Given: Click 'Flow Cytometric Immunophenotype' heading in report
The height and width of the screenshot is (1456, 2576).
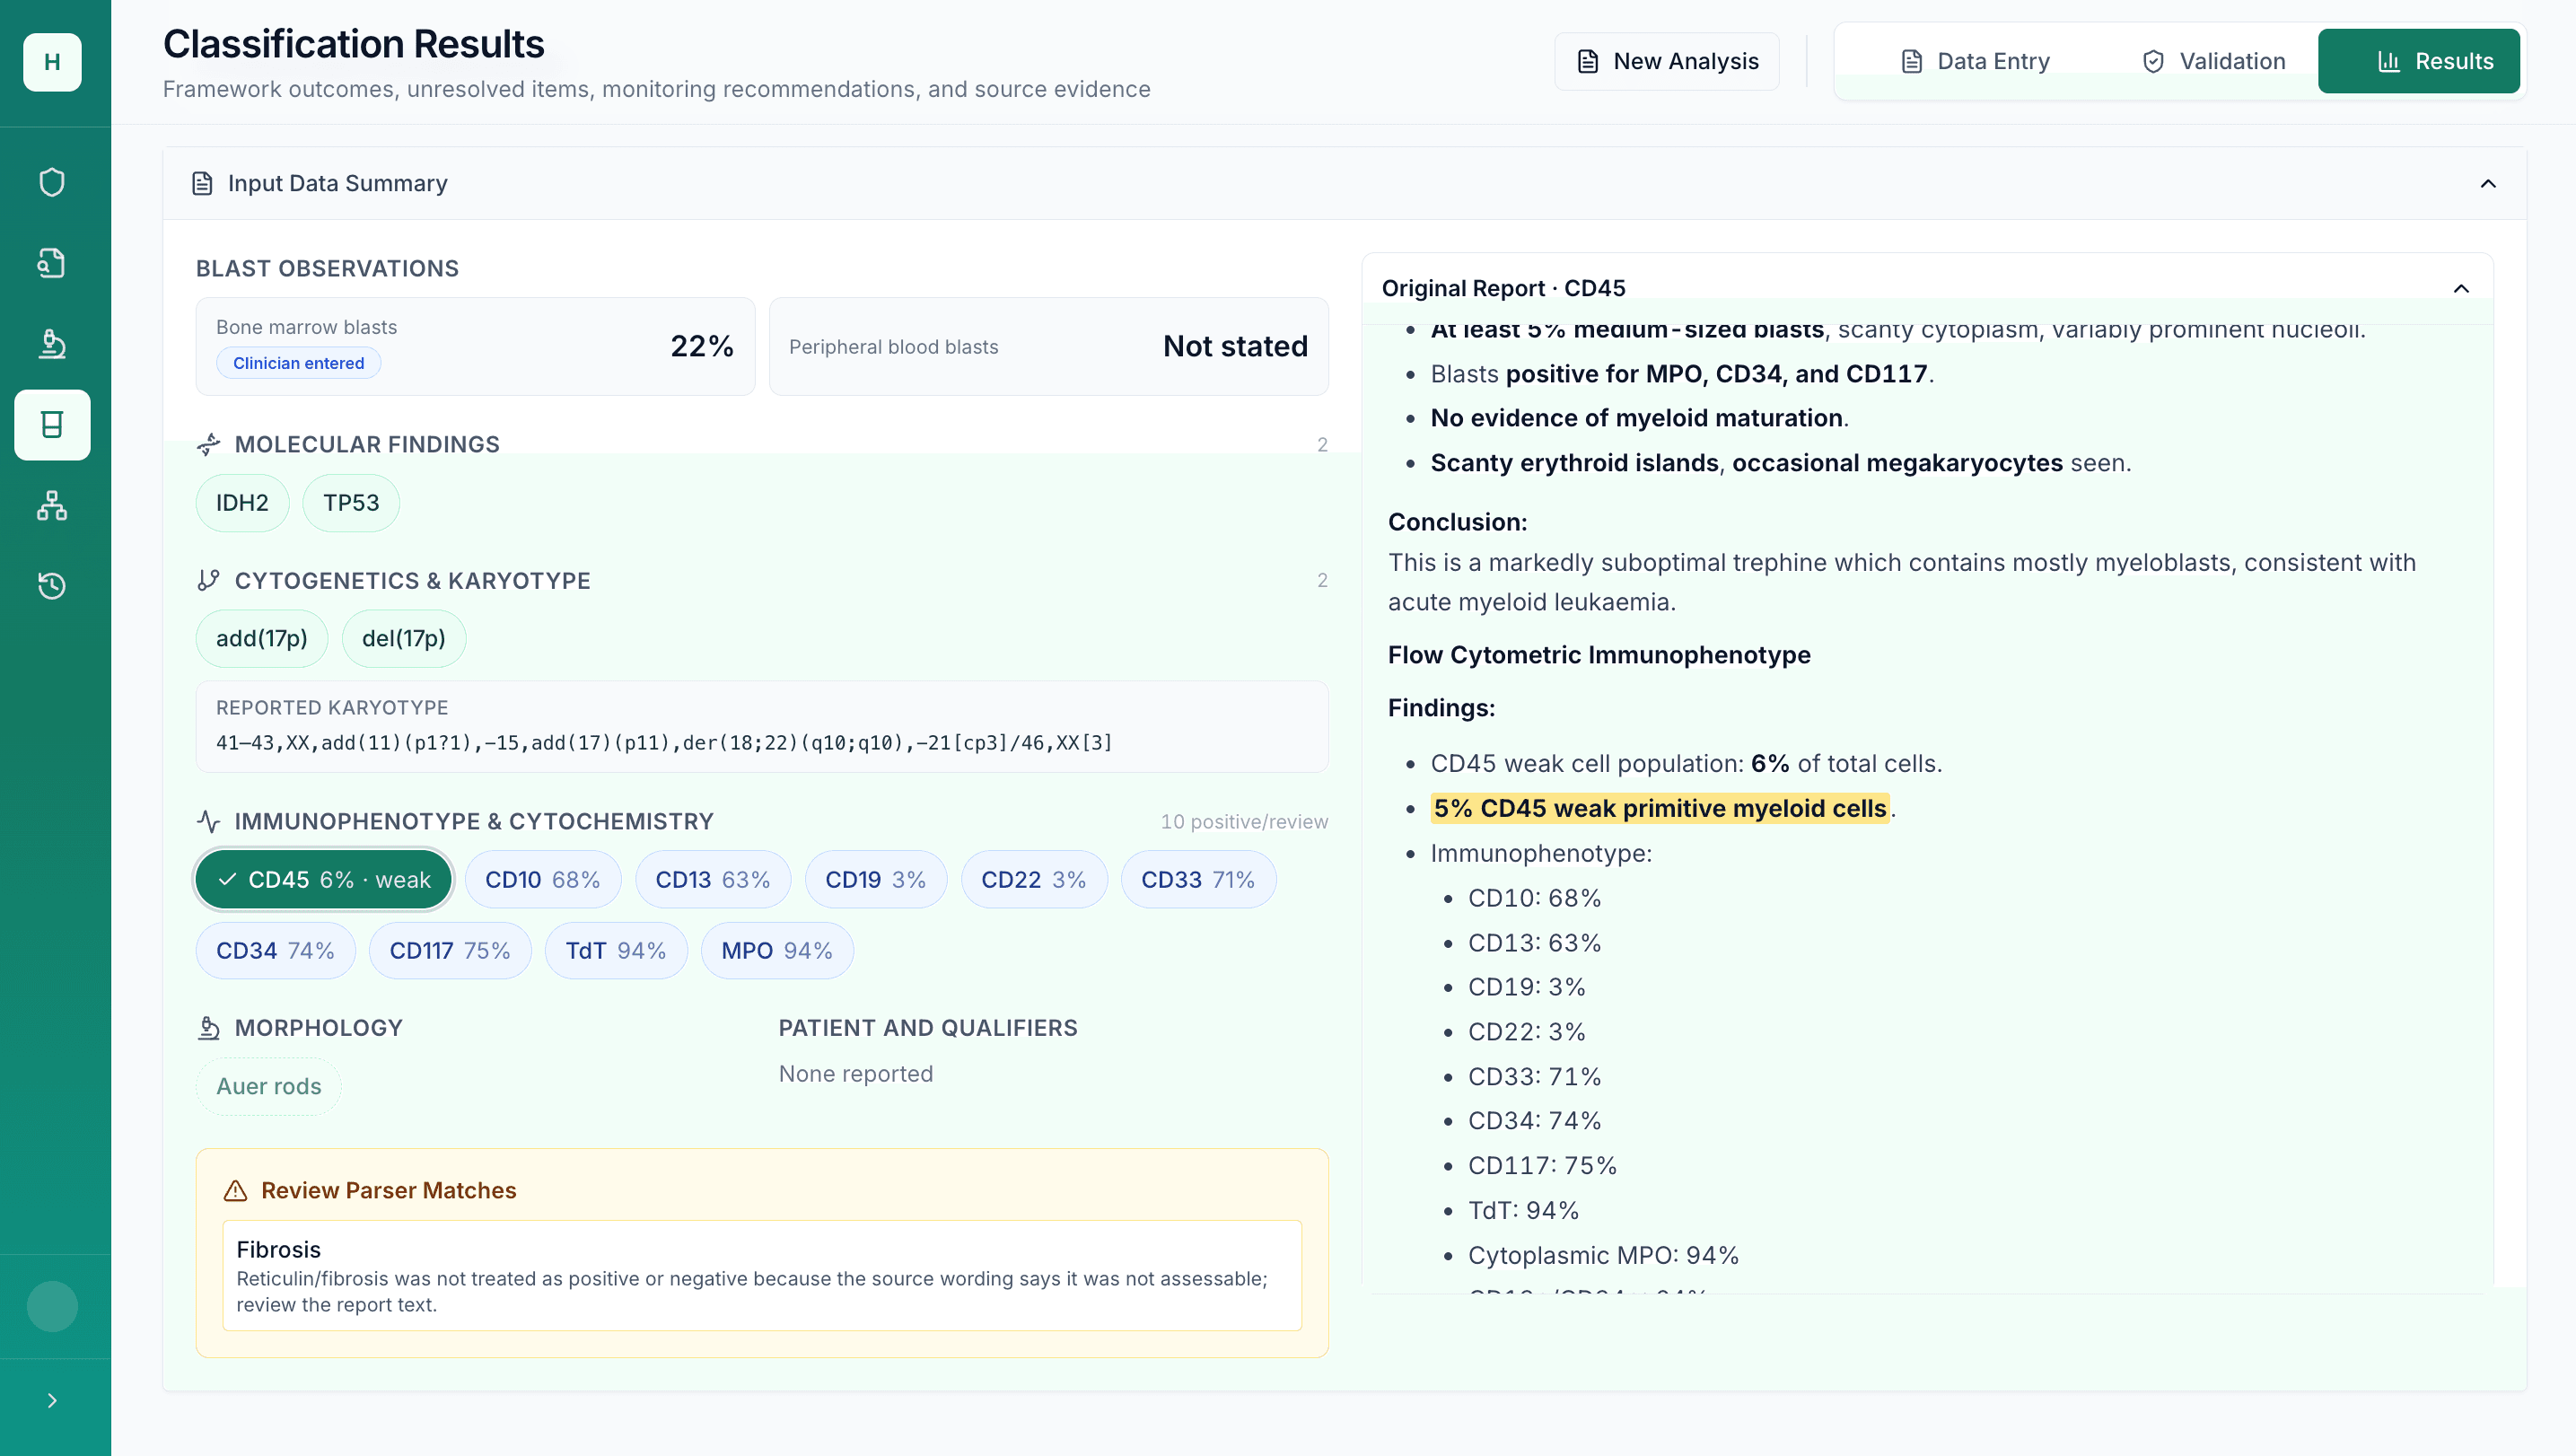Looking at the screenshot, I should pos(1599,656).
